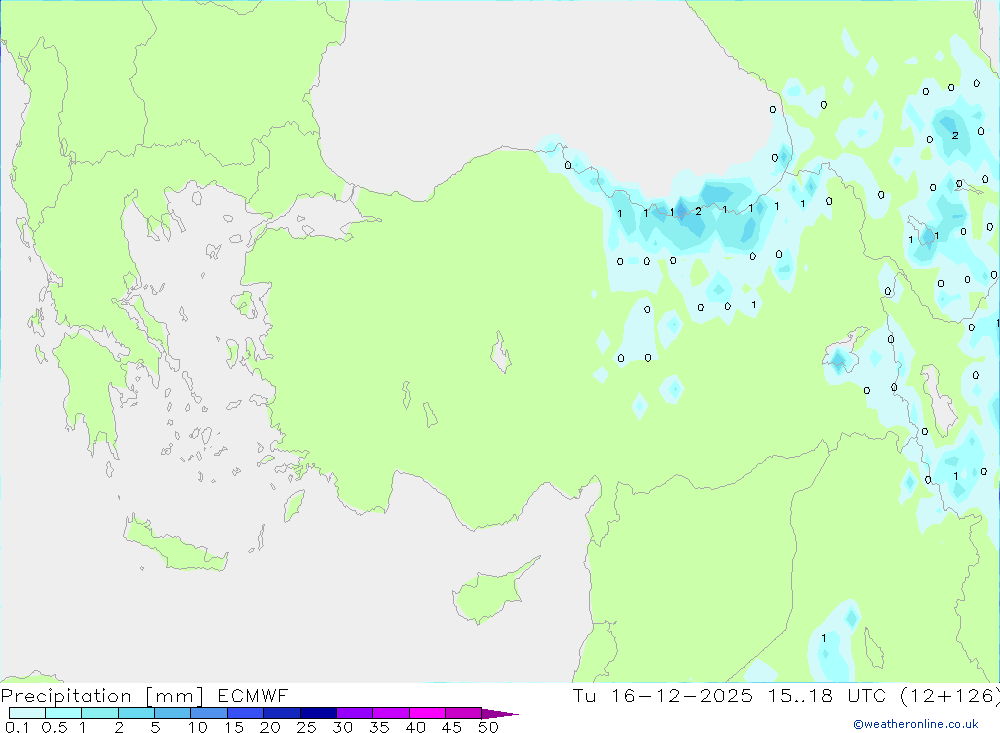Select the 1–2 mm legend color swatch

pos(100,713)
